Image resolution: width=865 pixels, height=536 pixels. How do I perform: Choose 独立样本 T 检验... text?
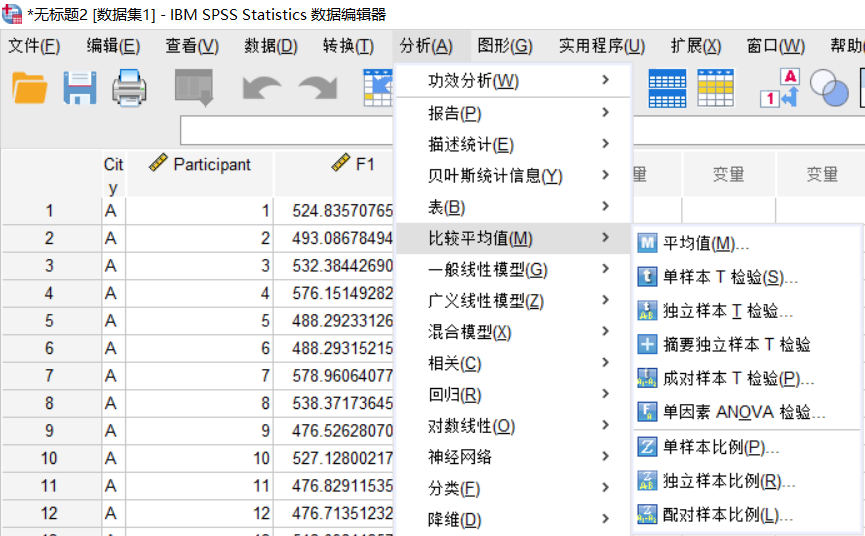pos(728,311)
